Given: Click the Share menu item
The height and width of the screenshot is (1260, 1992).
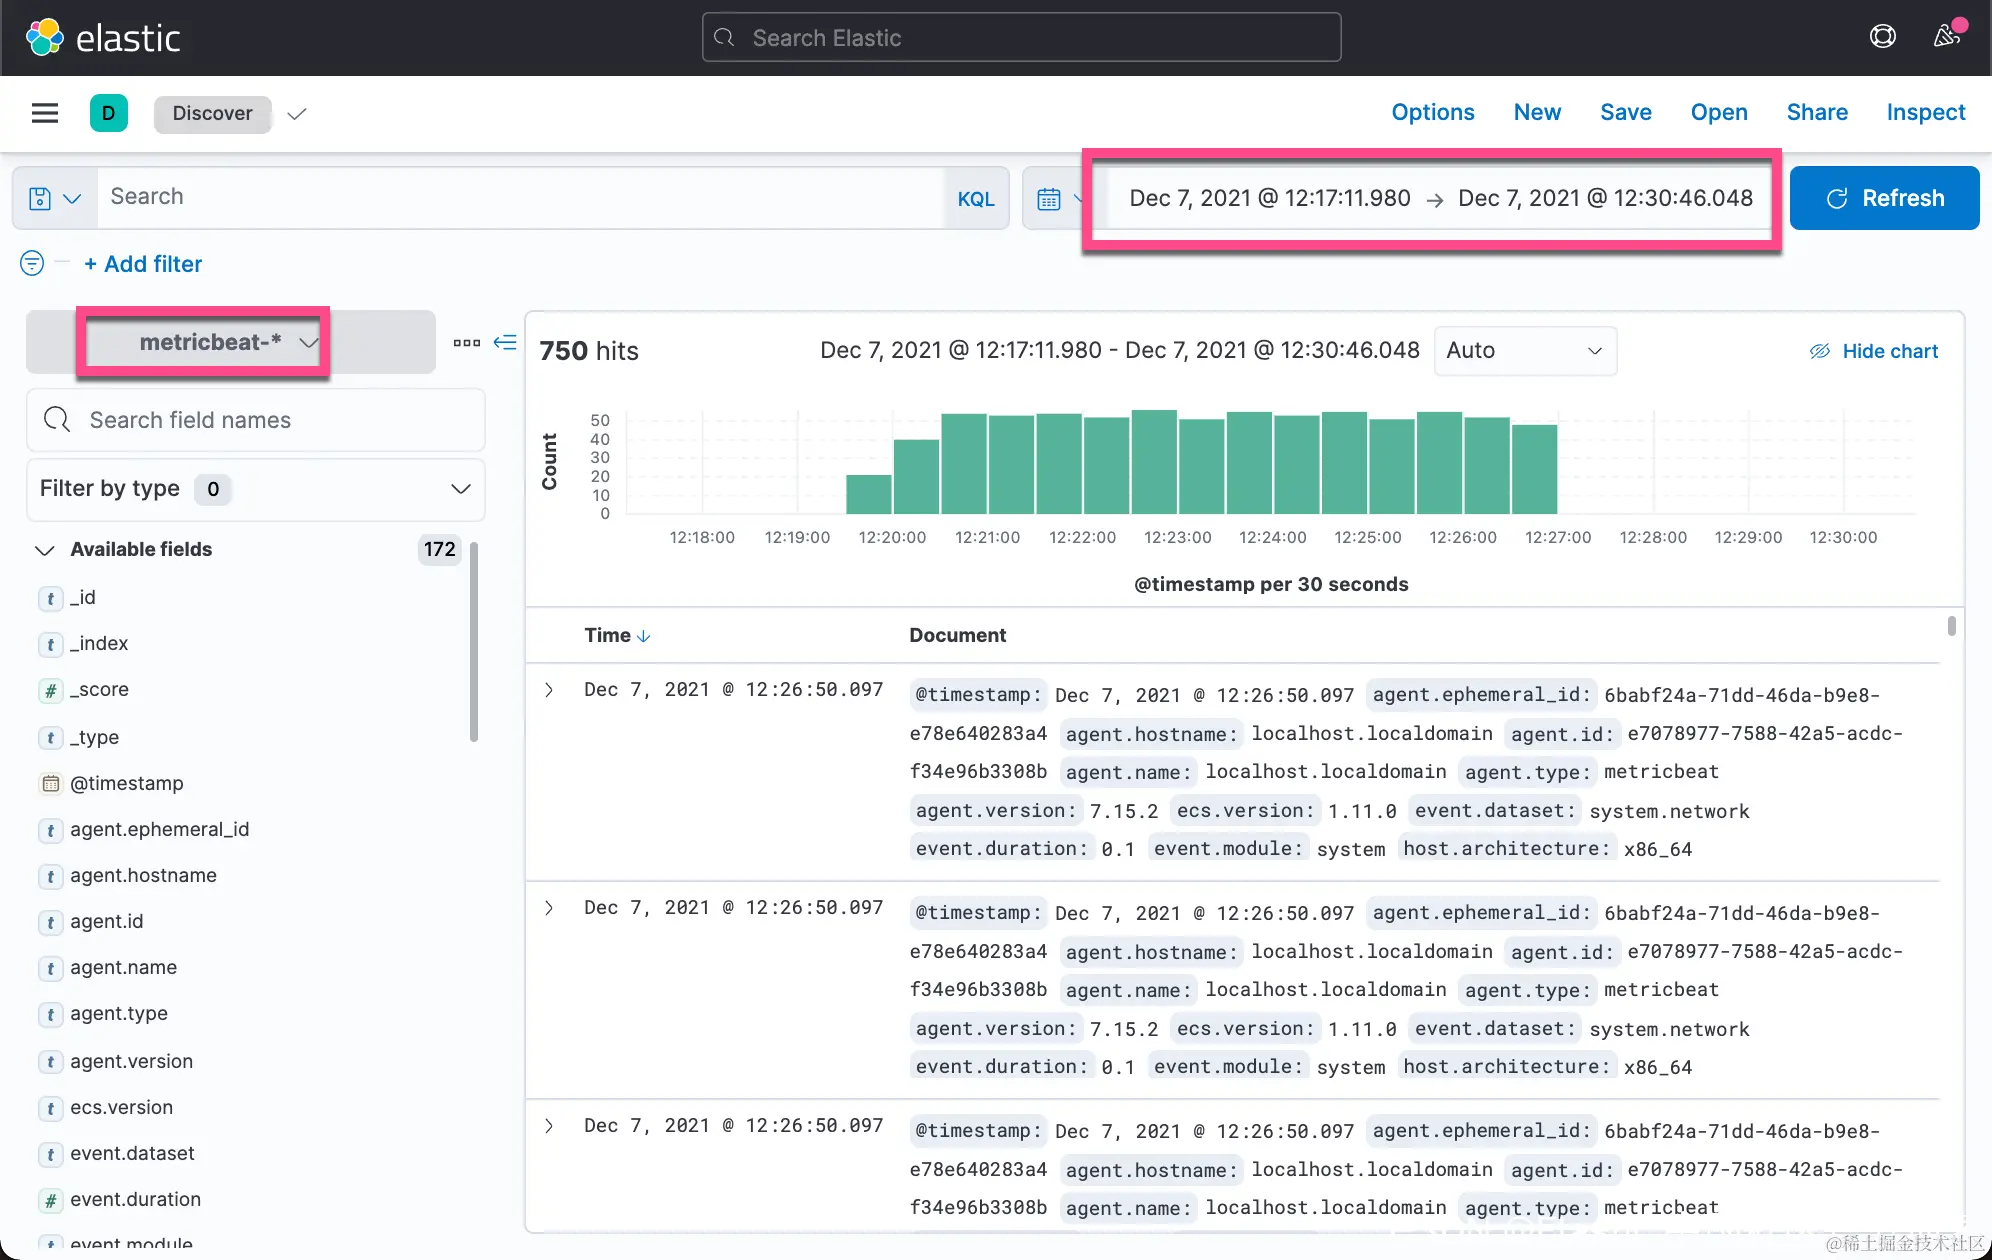Looking at the screenshot, I should [x=1816, y=113].
